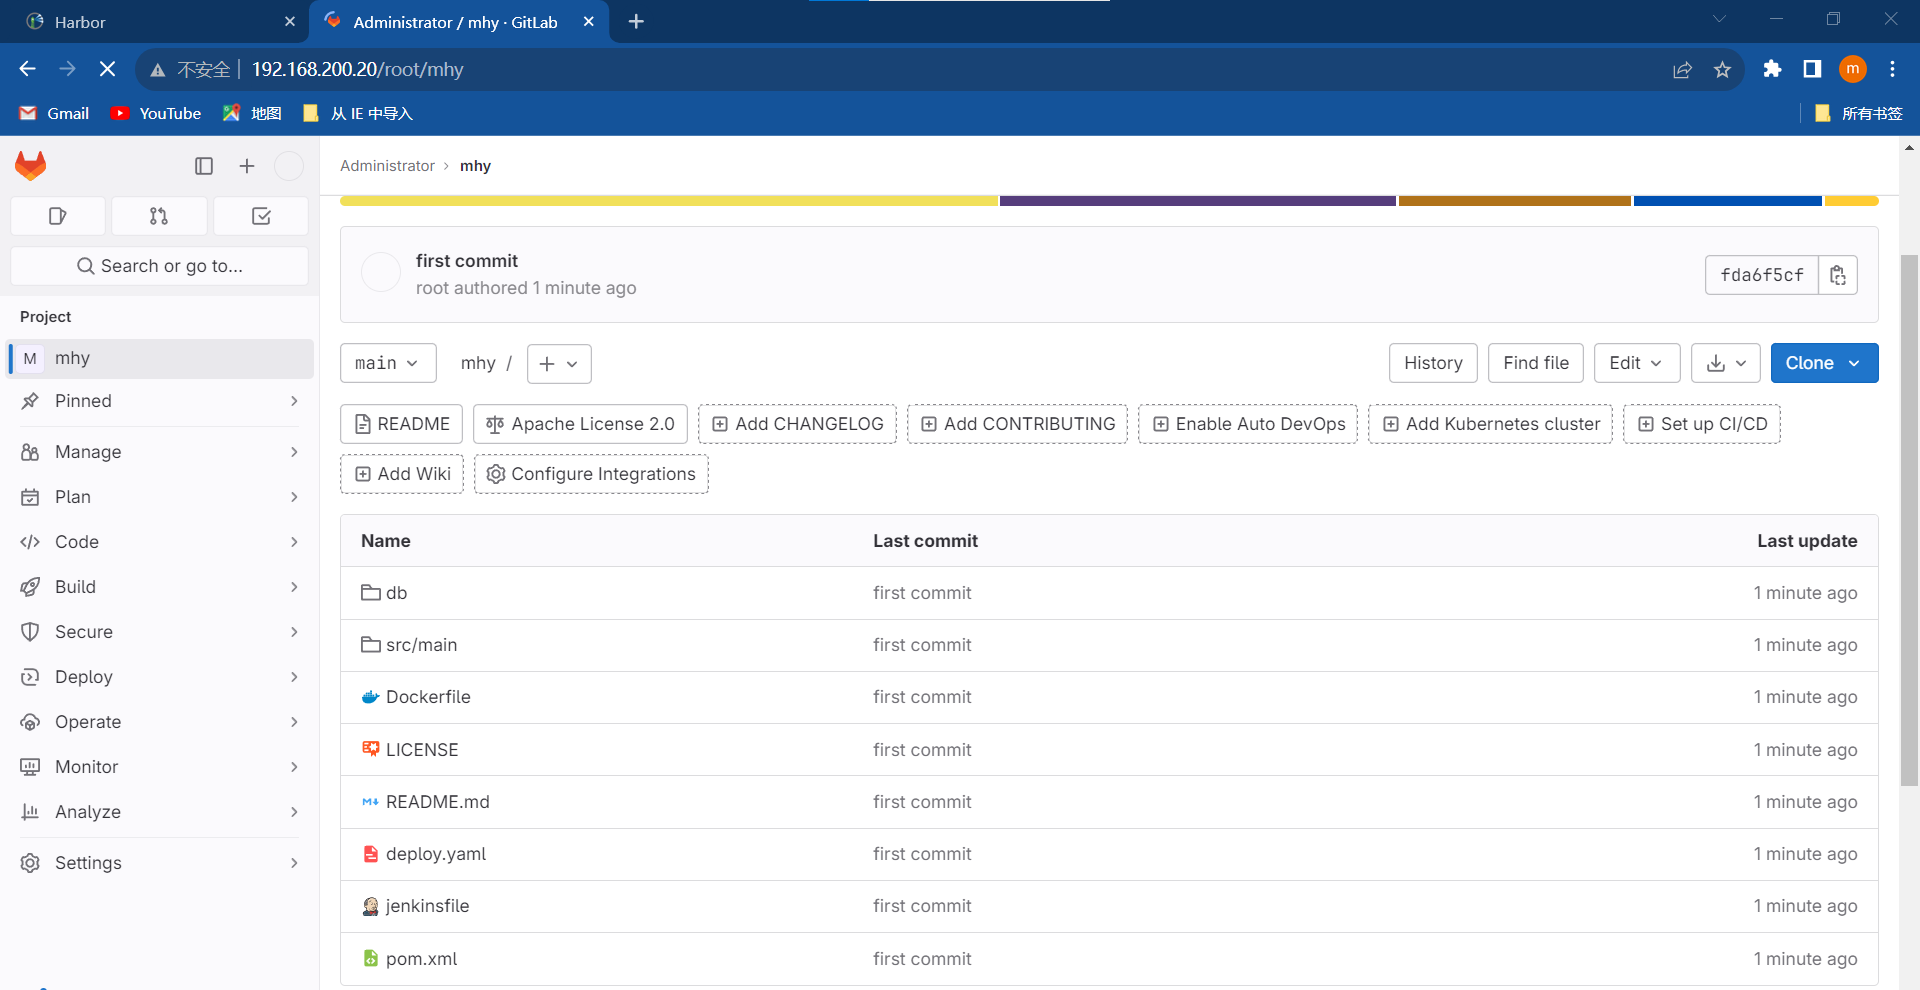Click the Find file button
Viewport: 1920px width, 990px height.
point(1536,363)
